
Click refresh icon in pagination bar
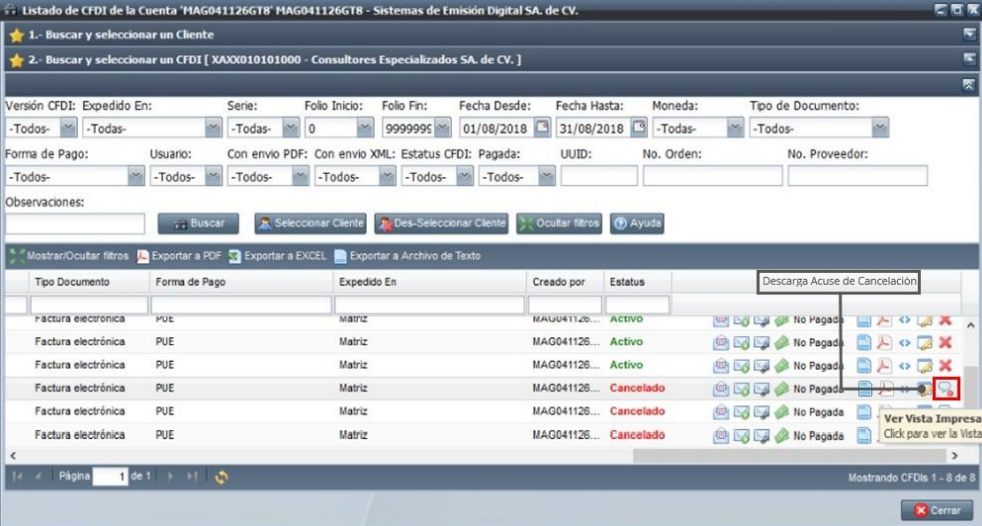(221, 478)
